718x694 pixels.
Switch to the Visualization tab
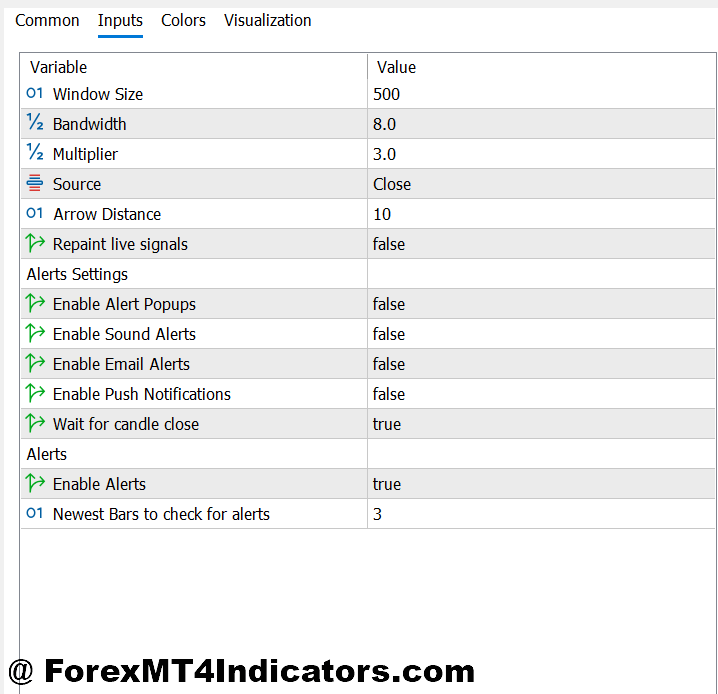tap(267, 20)
